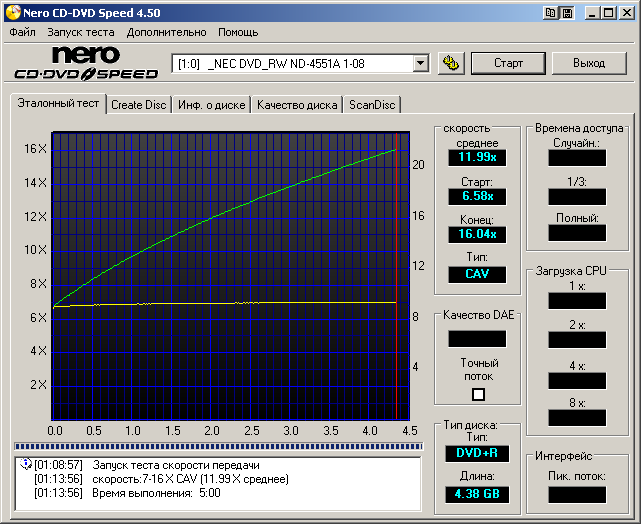Click the floppy disk icon in title bar
The height and width of the screenshot is (524, 641).
click(567, 12)
